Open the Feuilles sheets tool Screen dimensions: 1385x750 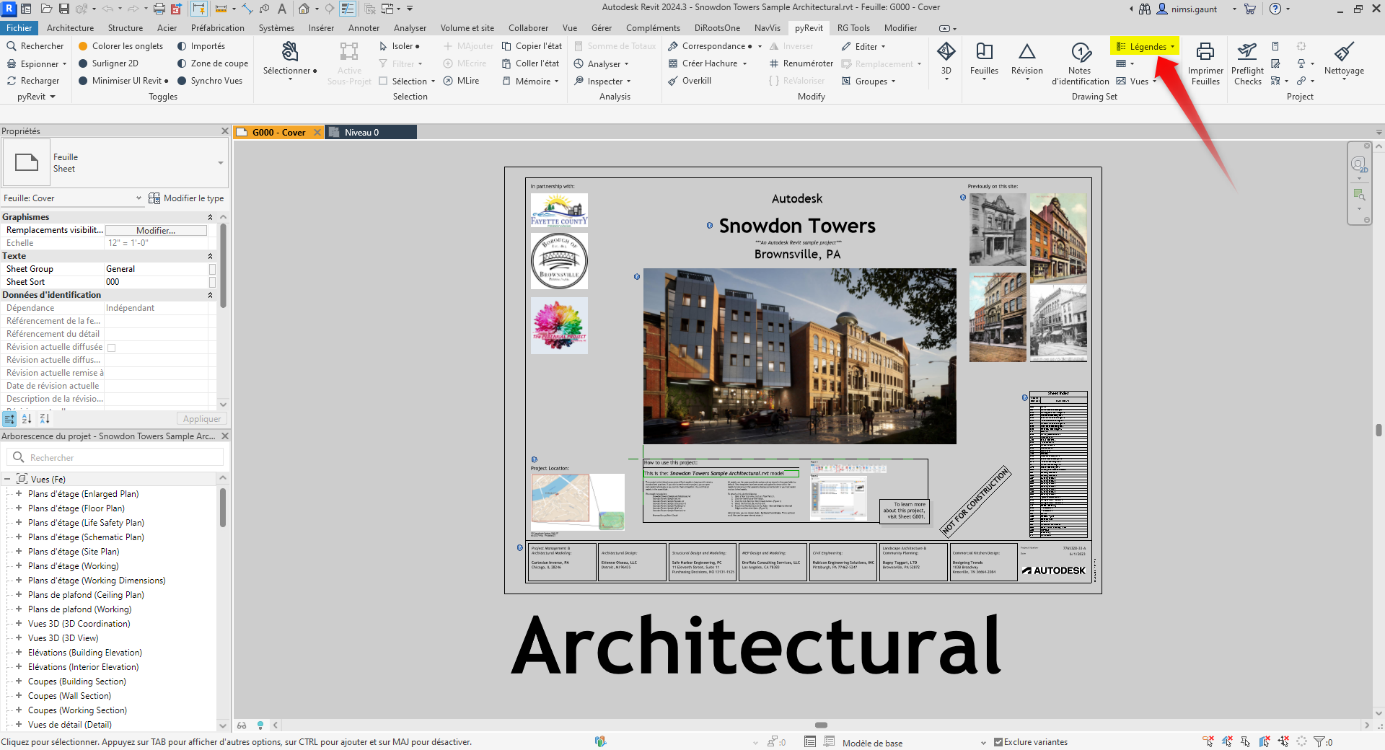[984, 52]
